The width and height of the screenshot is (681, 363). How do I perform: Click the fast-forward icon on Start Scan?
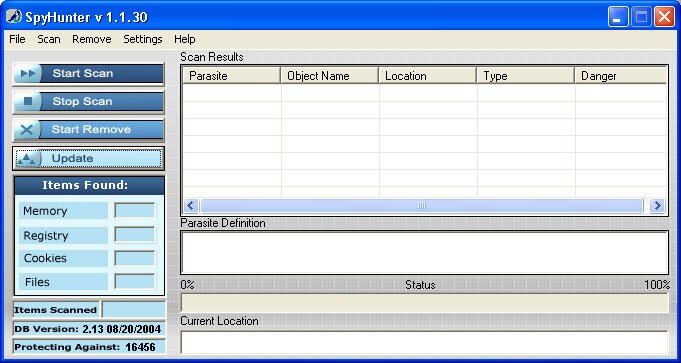coord(28,73)
